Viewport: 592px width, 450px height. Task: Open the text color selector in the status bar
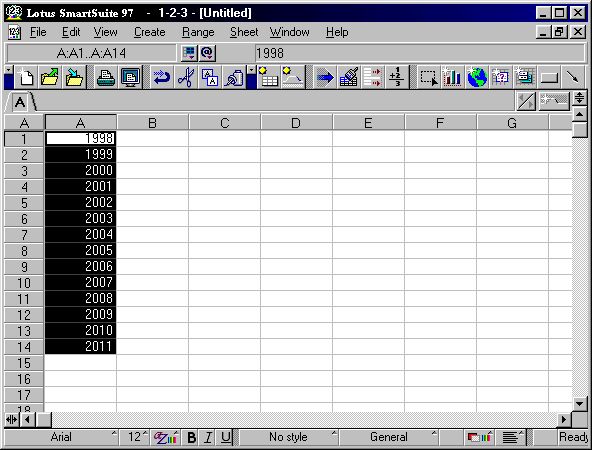click(165, 437)
